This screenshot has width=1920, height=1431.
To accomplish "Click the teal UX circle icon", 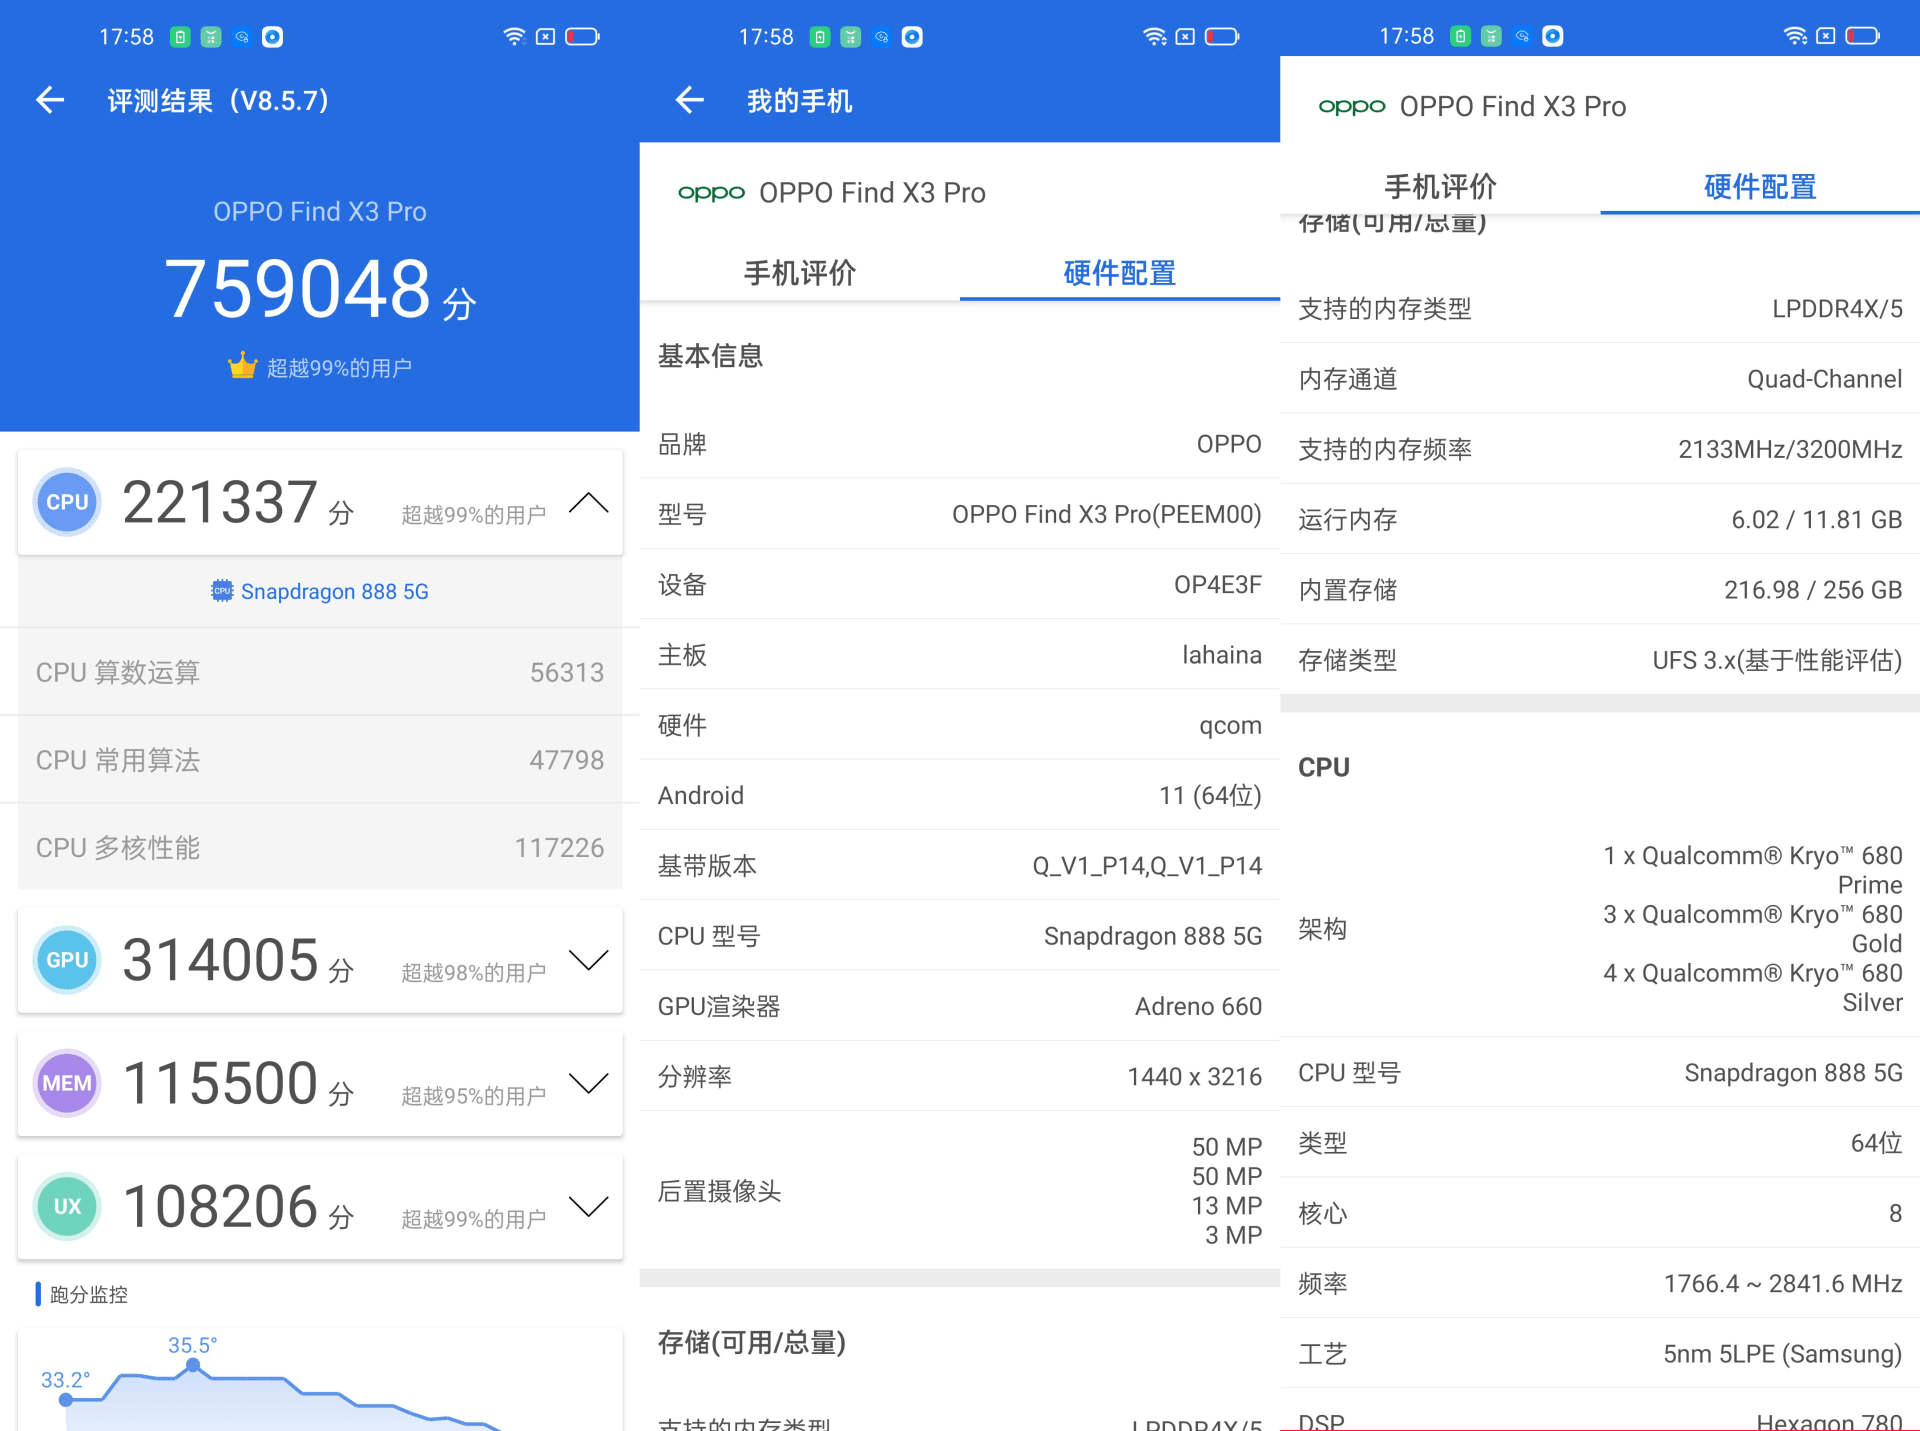I will click(x=66, y=1207).
